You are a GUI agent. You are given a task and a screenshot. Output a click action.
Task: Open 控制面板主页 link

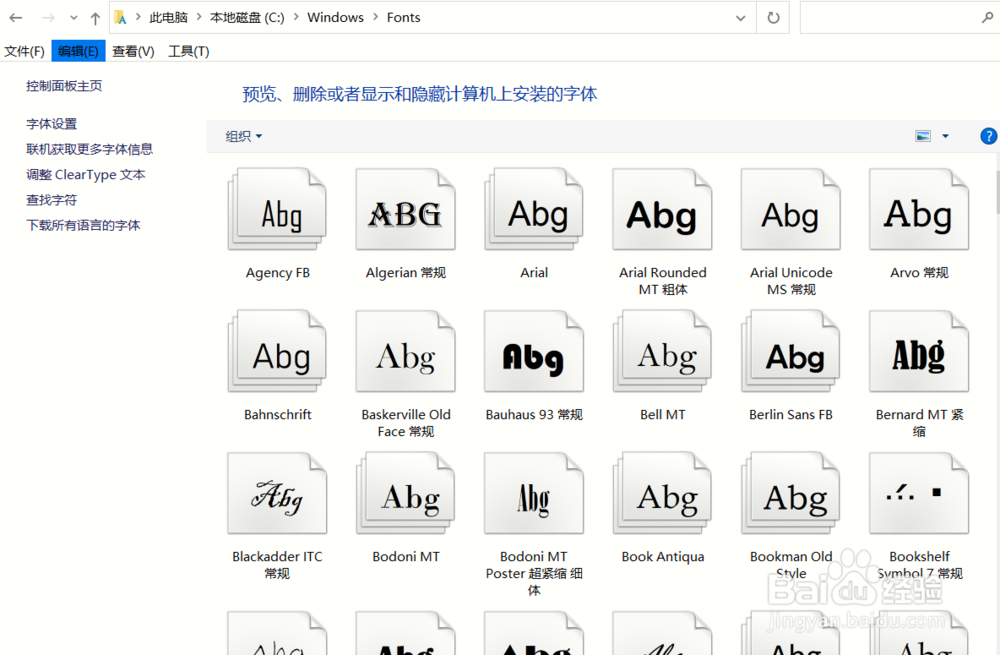click(x=64, y=85)
